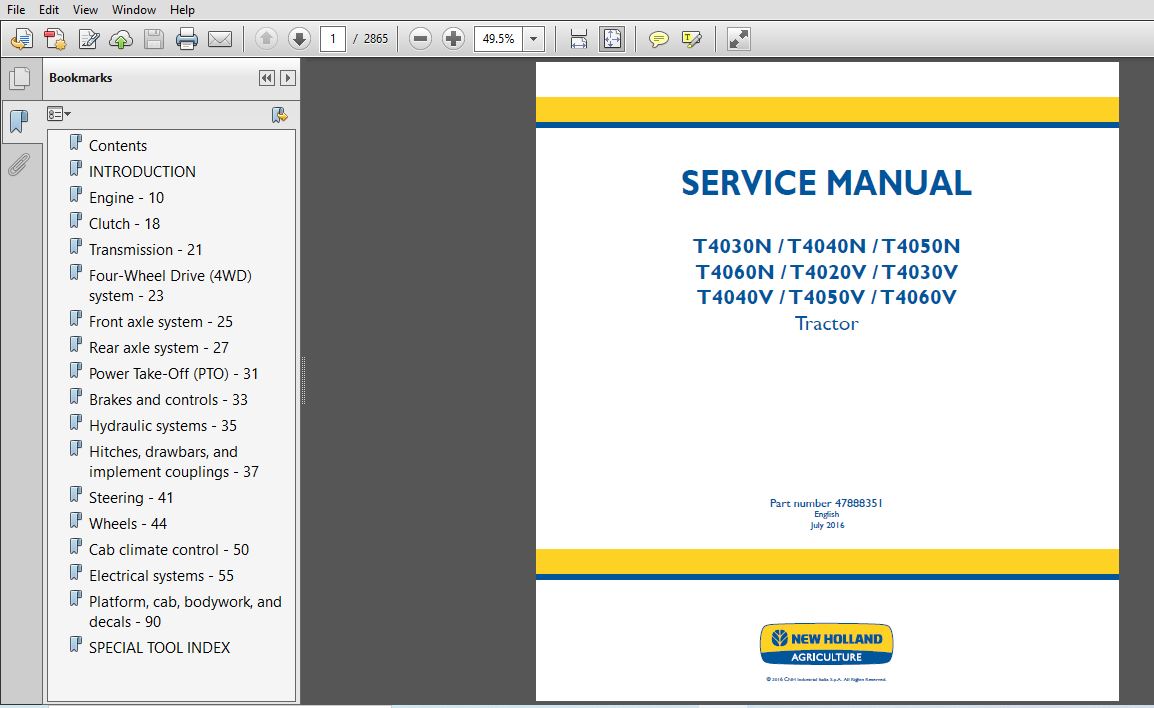Image resolution: width=1154 pixels, height=708 pixels.
Task: Open Power Take-Off (PTO) - 31 bookmark
Action: click(x=174, y=374)
